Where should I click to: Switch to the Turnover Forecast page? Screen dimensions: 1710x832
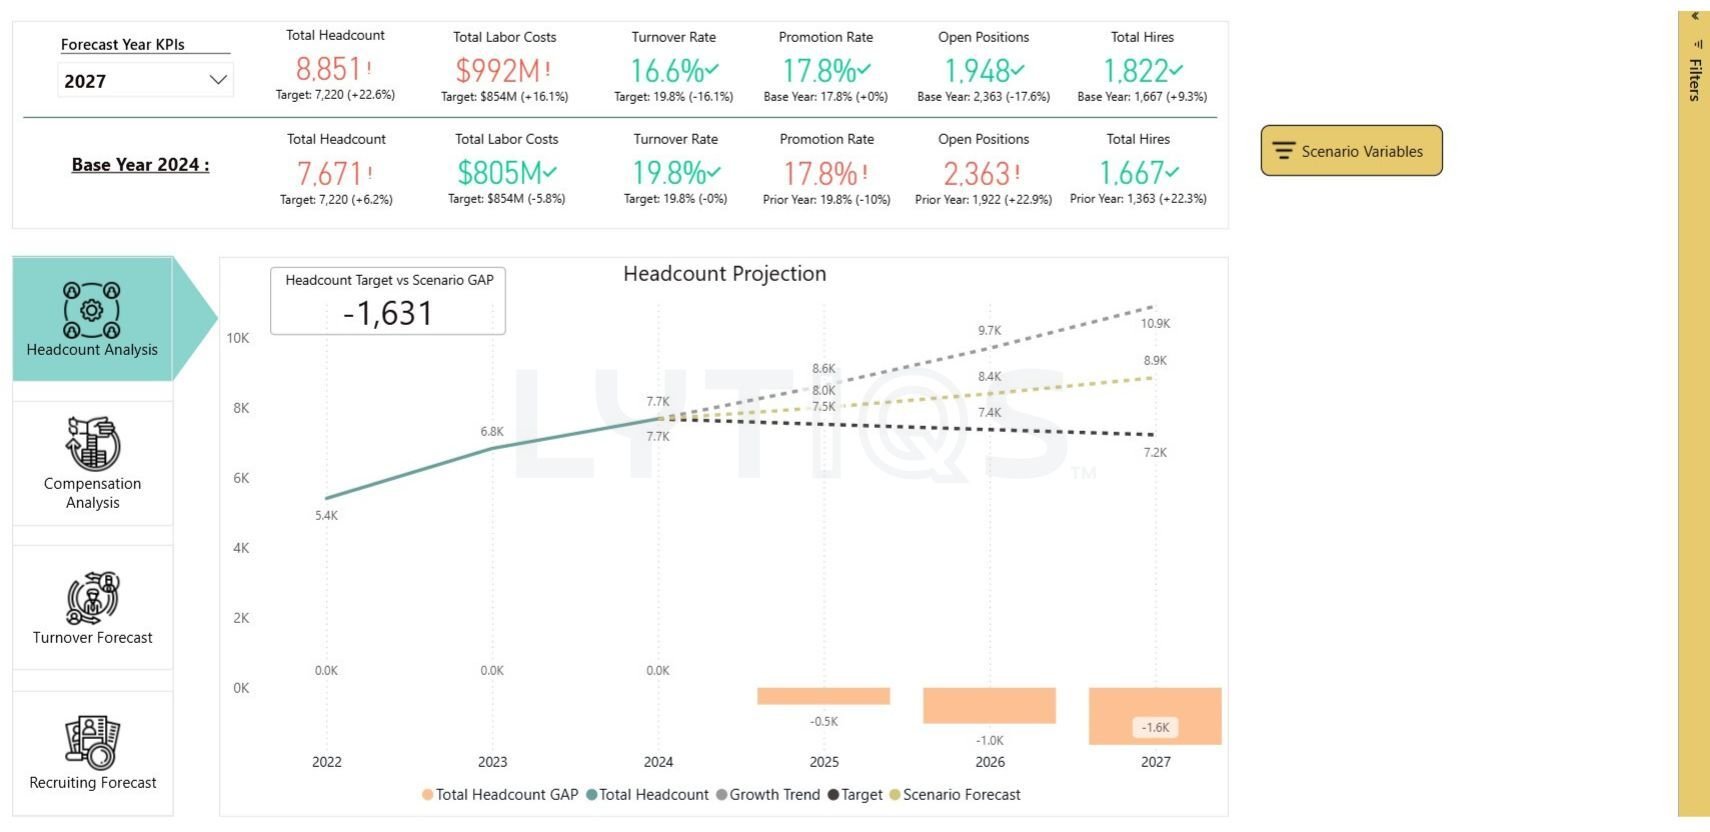coord(93,637)
